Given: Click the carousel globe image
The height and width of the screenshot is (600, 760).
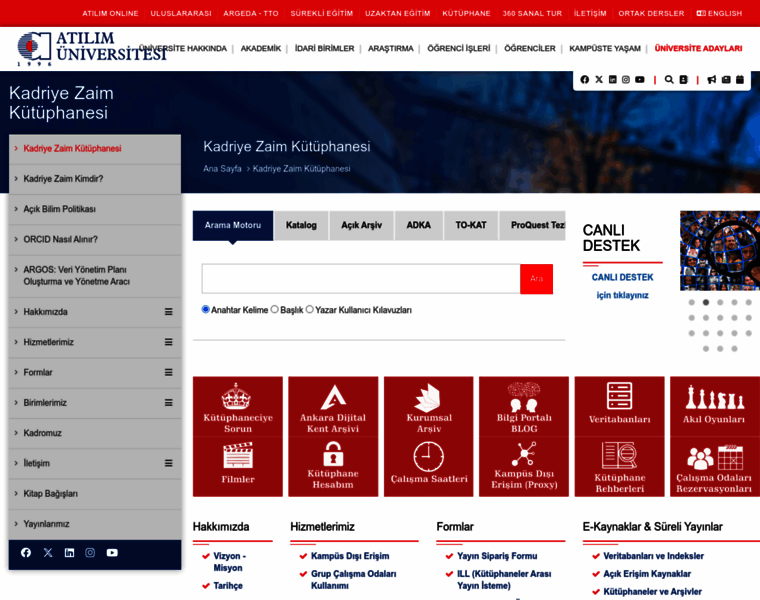Looking at the screenshot, I should pos(720,251).
